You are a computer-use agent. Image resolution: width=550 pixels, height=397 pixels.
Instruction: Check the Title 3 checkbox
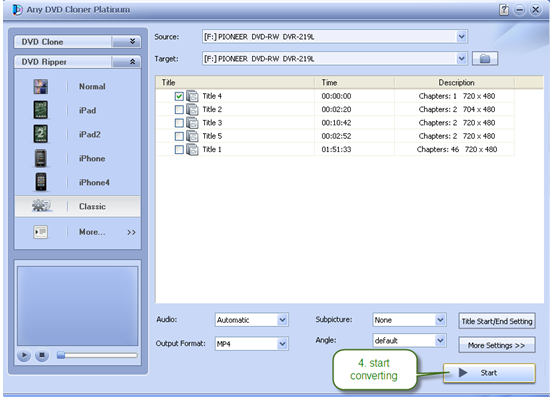[179, 123]
